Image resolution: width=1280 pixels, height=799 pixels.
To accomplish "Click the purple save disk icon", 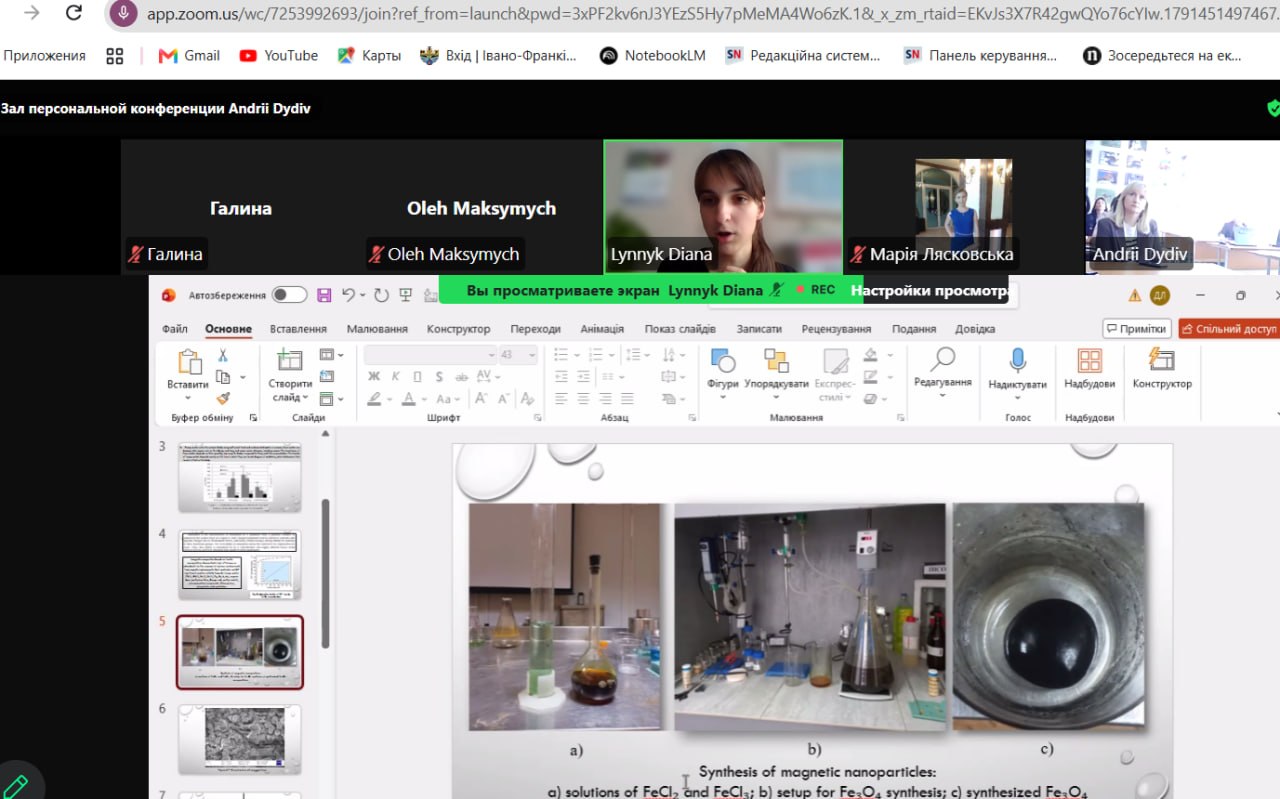I will tap(324, 294).
